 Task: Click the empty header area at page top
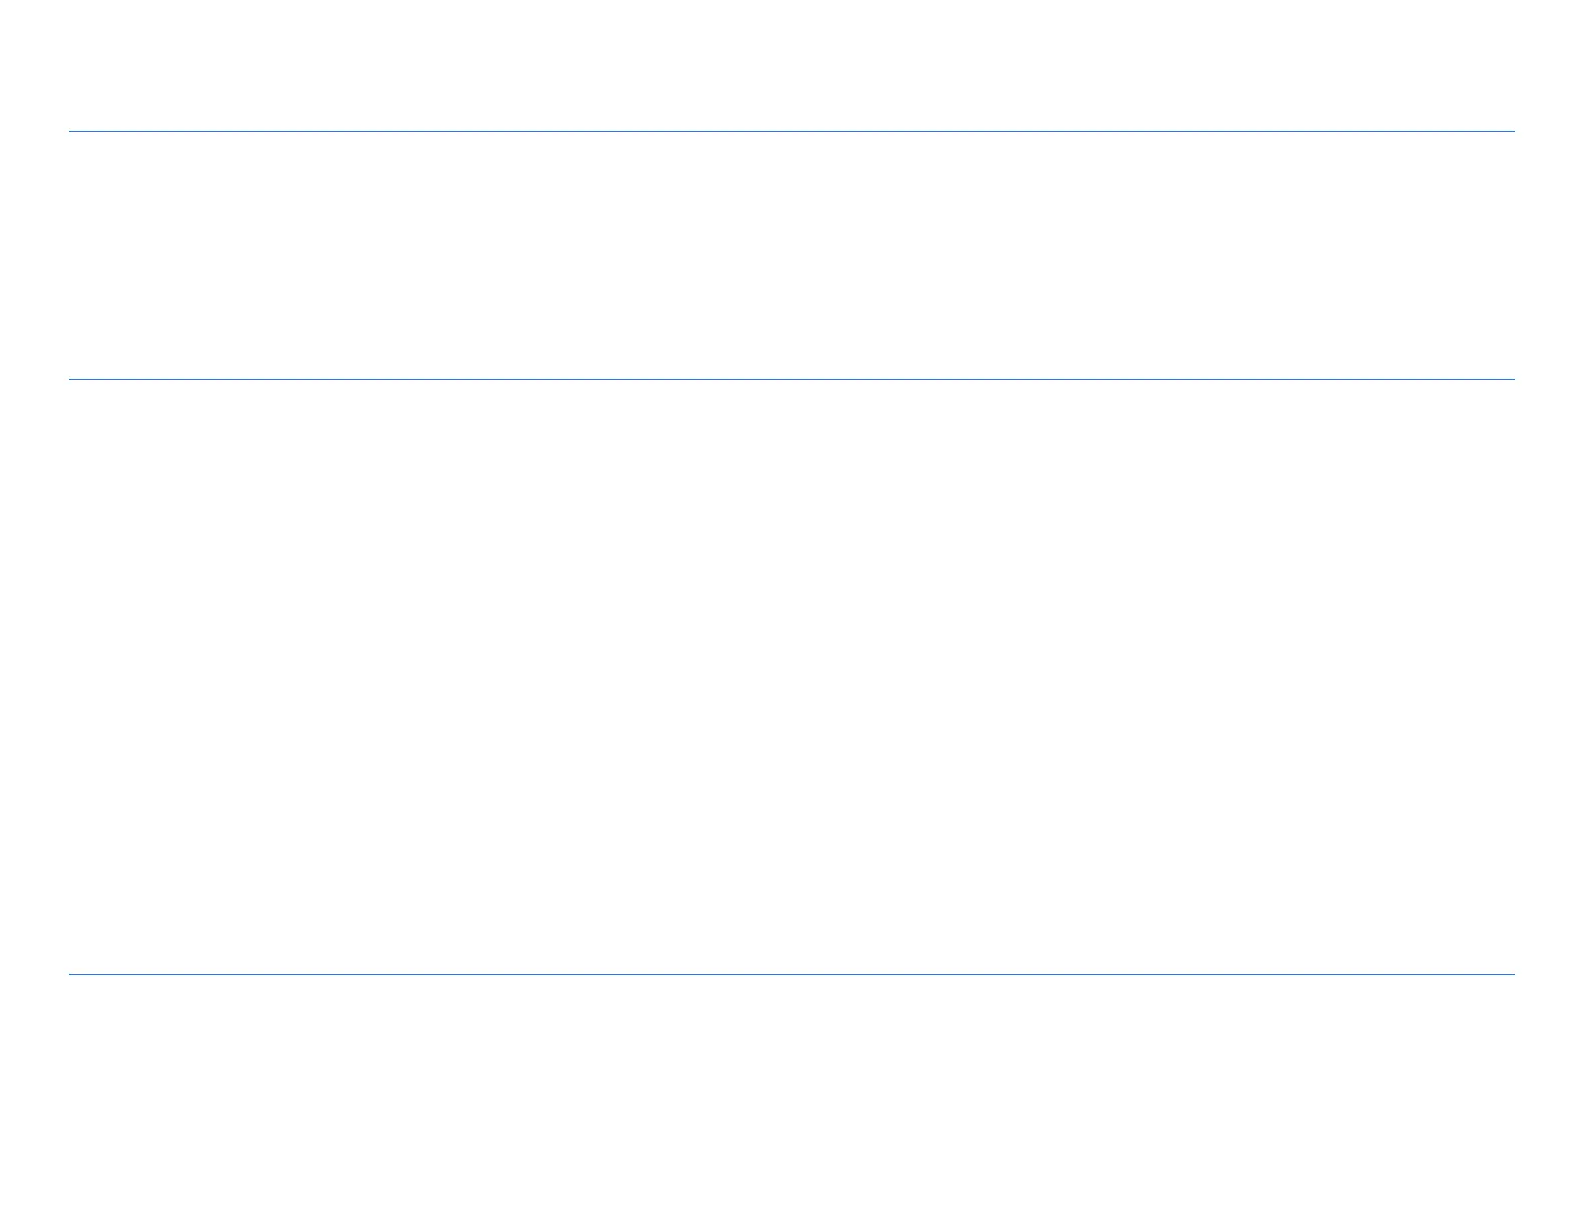(x=791, y=65)
